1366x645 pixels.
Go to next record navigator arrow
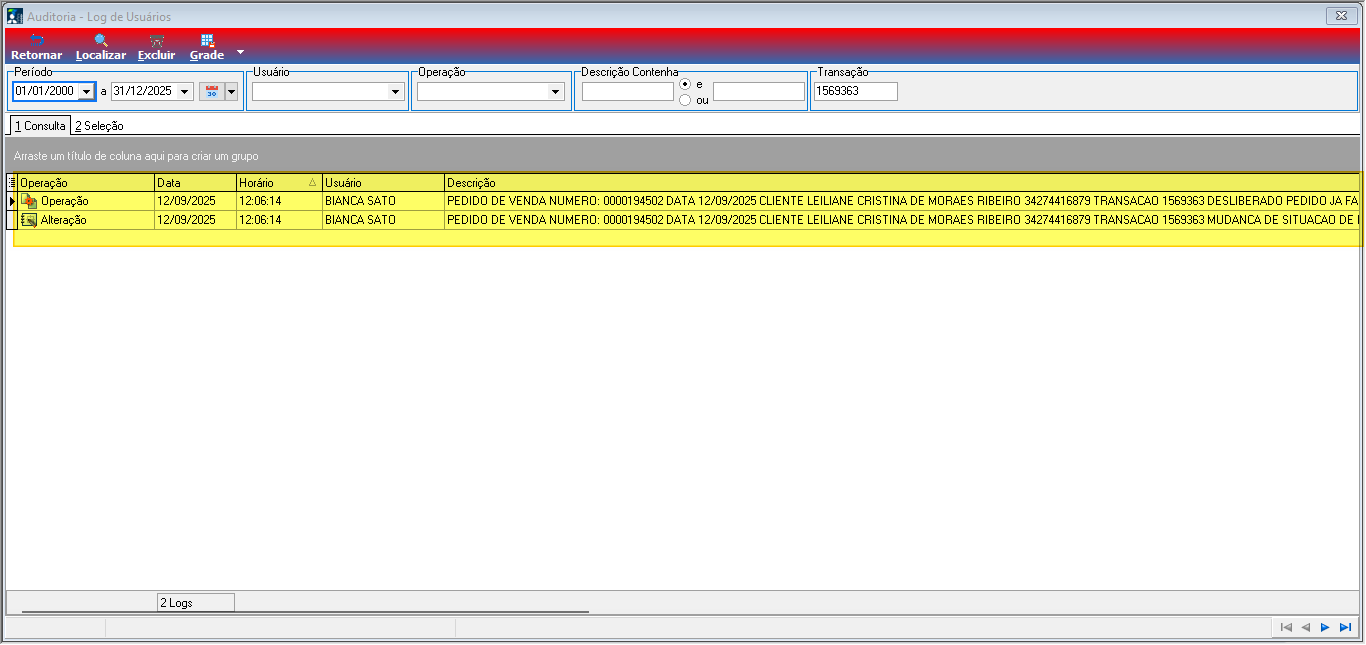point(1325,627)
